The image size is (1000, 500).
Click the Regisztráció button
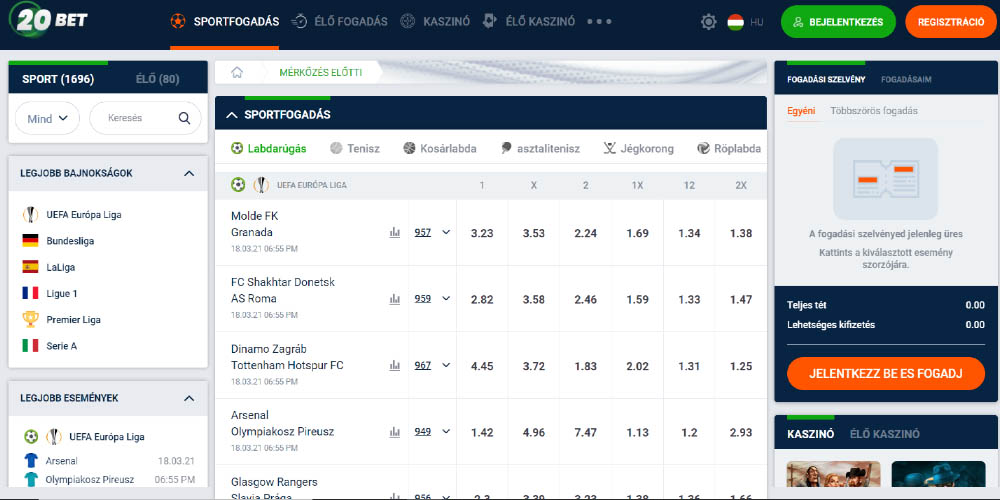(951, 22)
